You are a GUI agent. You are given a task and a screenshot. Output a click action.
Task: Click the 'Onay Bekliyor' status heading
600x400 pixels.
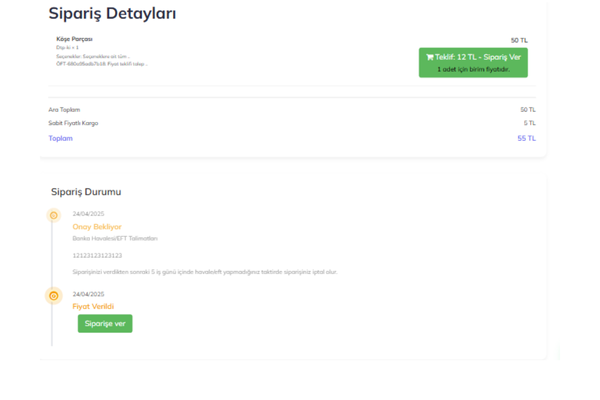[97, 227]
